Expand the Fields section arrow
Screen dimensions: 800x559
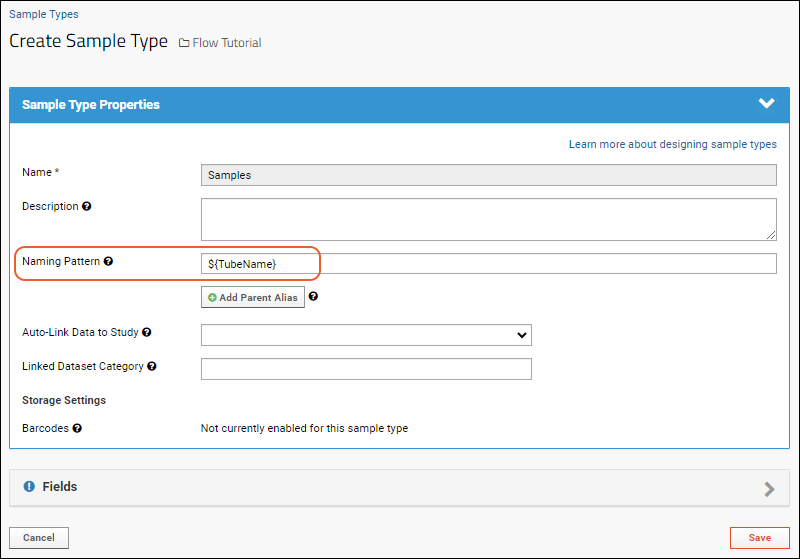[769, 489]
